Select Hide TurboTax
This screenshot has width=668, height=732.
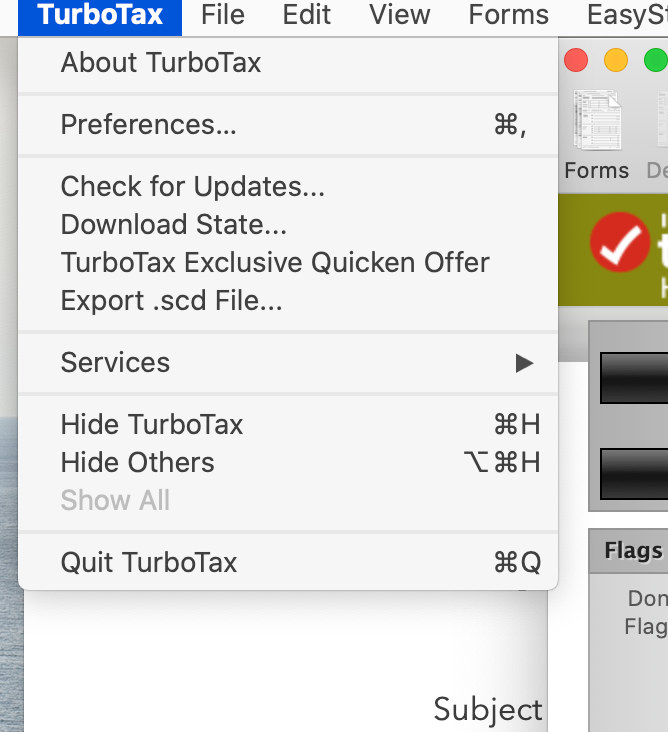pyautogui.click(x=288, y=425)
